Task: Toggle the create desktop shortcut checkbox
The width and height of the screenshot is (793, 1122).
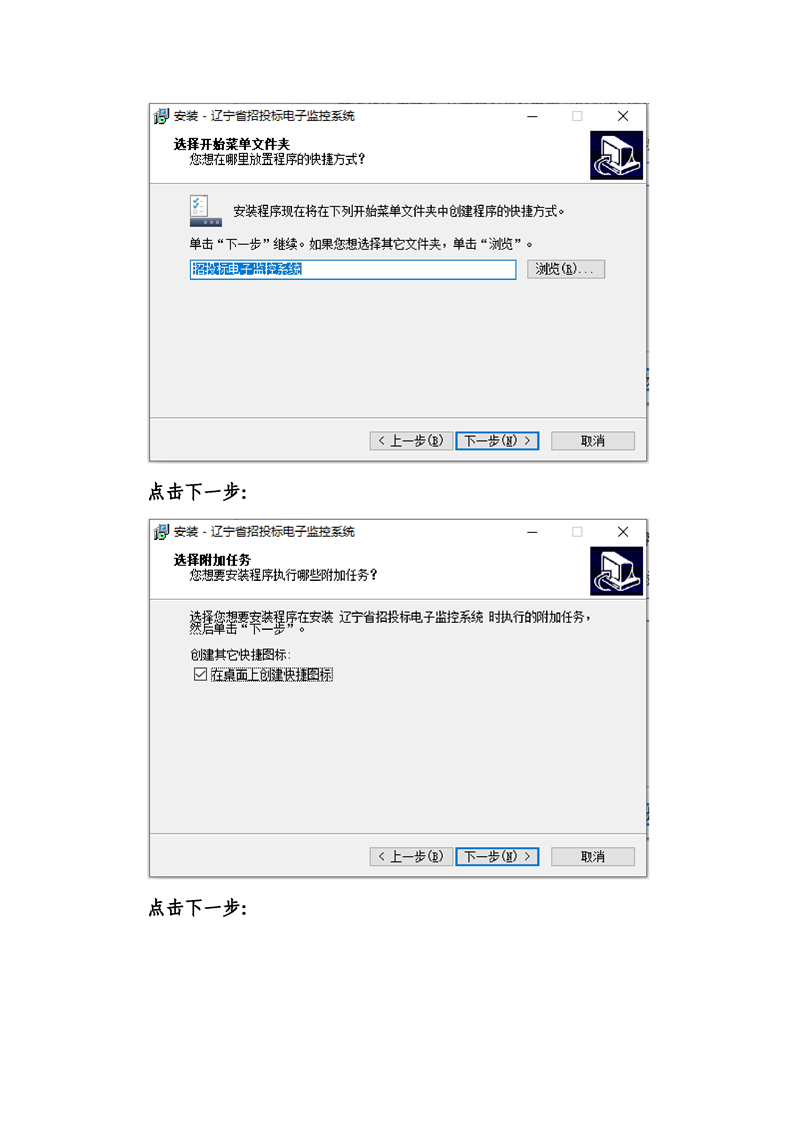Action: point(200,674)
